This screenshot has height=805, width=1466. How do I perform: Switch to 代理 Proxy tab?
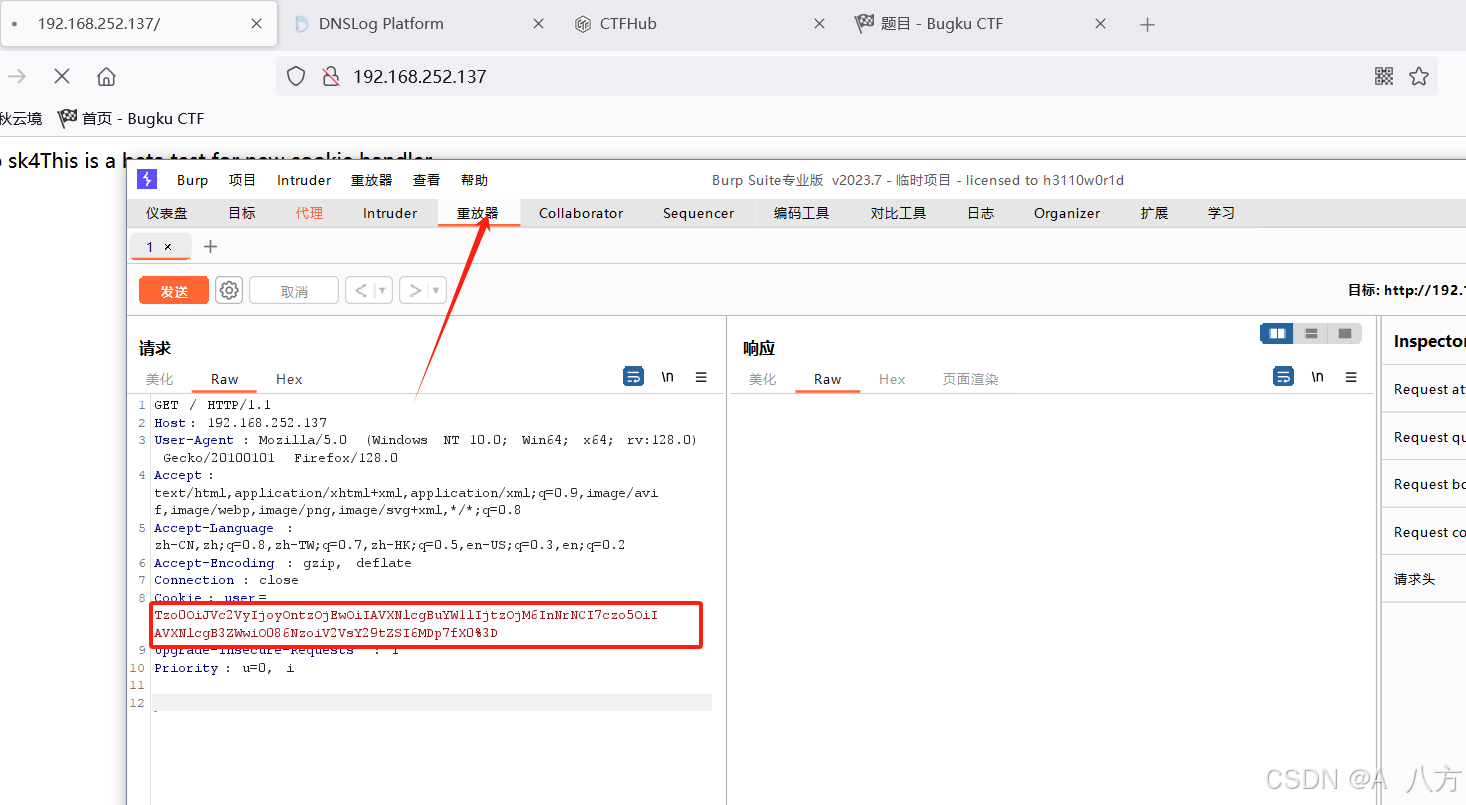[310, 213]
